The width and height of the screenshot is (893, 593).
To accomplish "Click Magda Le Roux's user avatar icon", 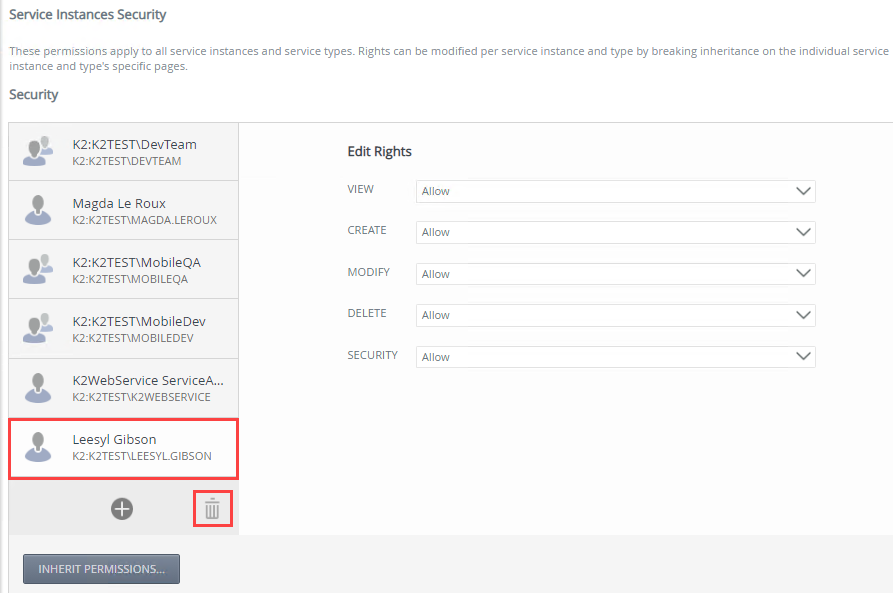I will click(39, 210).
